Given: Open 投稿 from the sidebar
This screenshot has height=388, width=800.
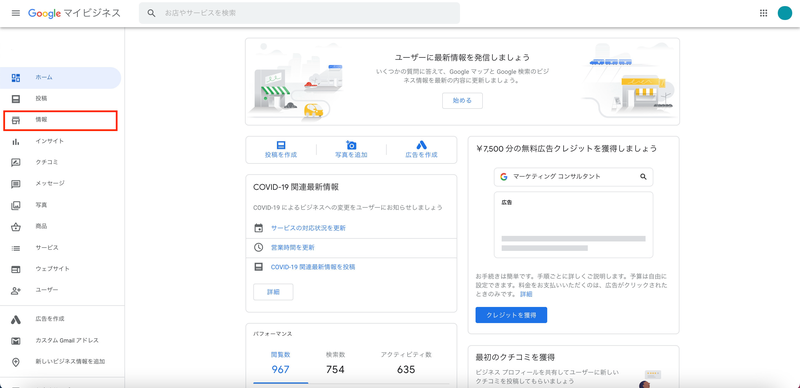Looking at the screenshot, I should tap(60, 99).
